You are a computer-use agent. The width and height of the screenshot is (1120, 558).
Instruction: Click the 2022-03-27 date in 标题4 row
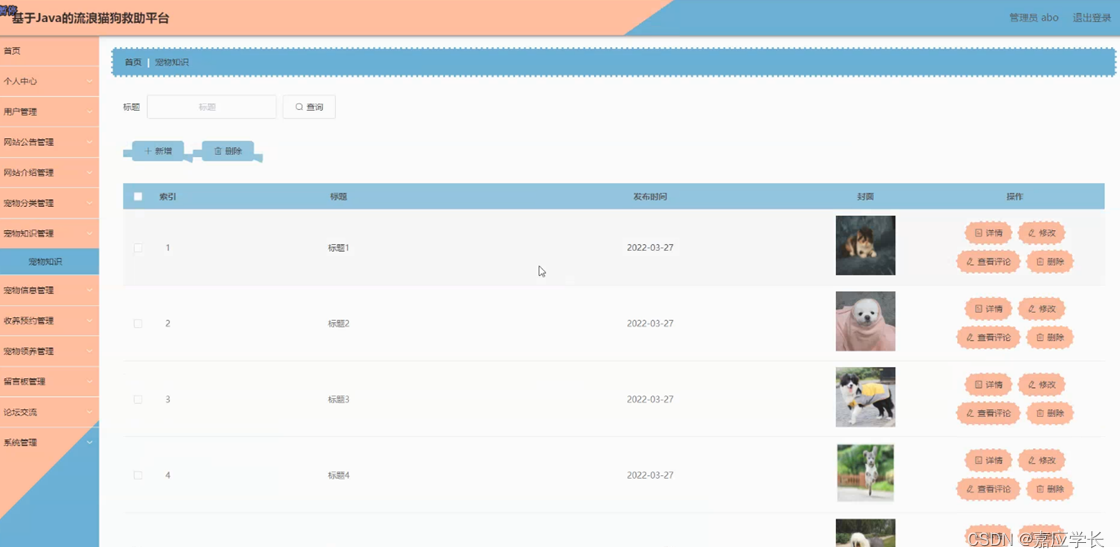click(650, 475)
